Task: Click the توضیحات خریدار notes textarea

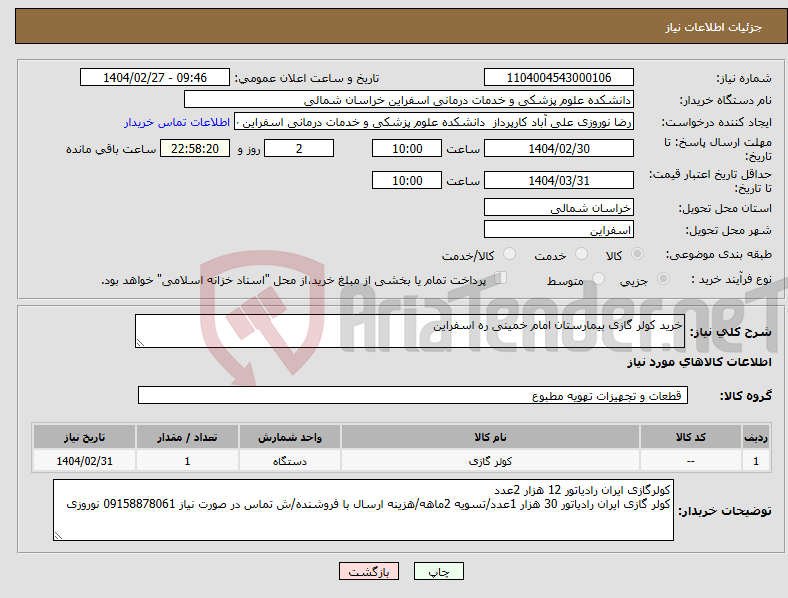Action: pos(363,510)
